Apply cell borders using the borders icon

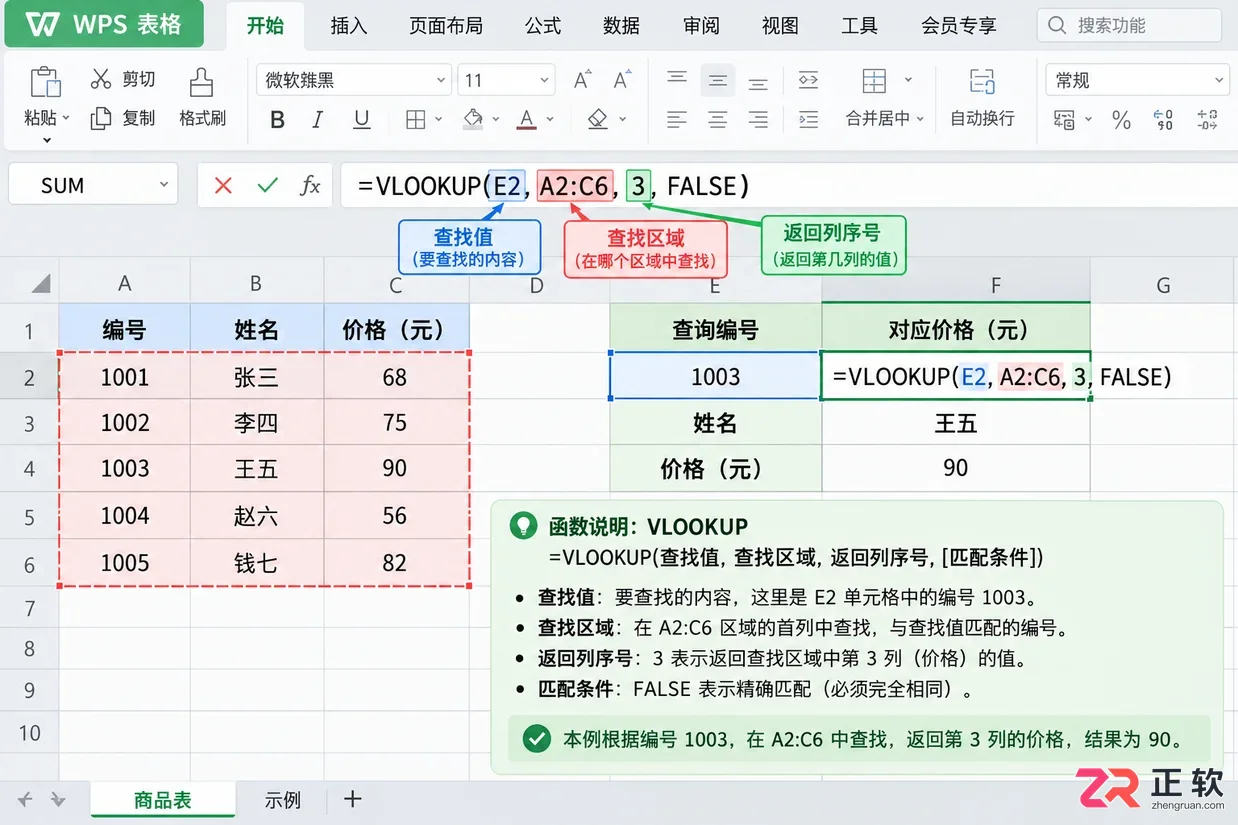click(x=416, y=120)
